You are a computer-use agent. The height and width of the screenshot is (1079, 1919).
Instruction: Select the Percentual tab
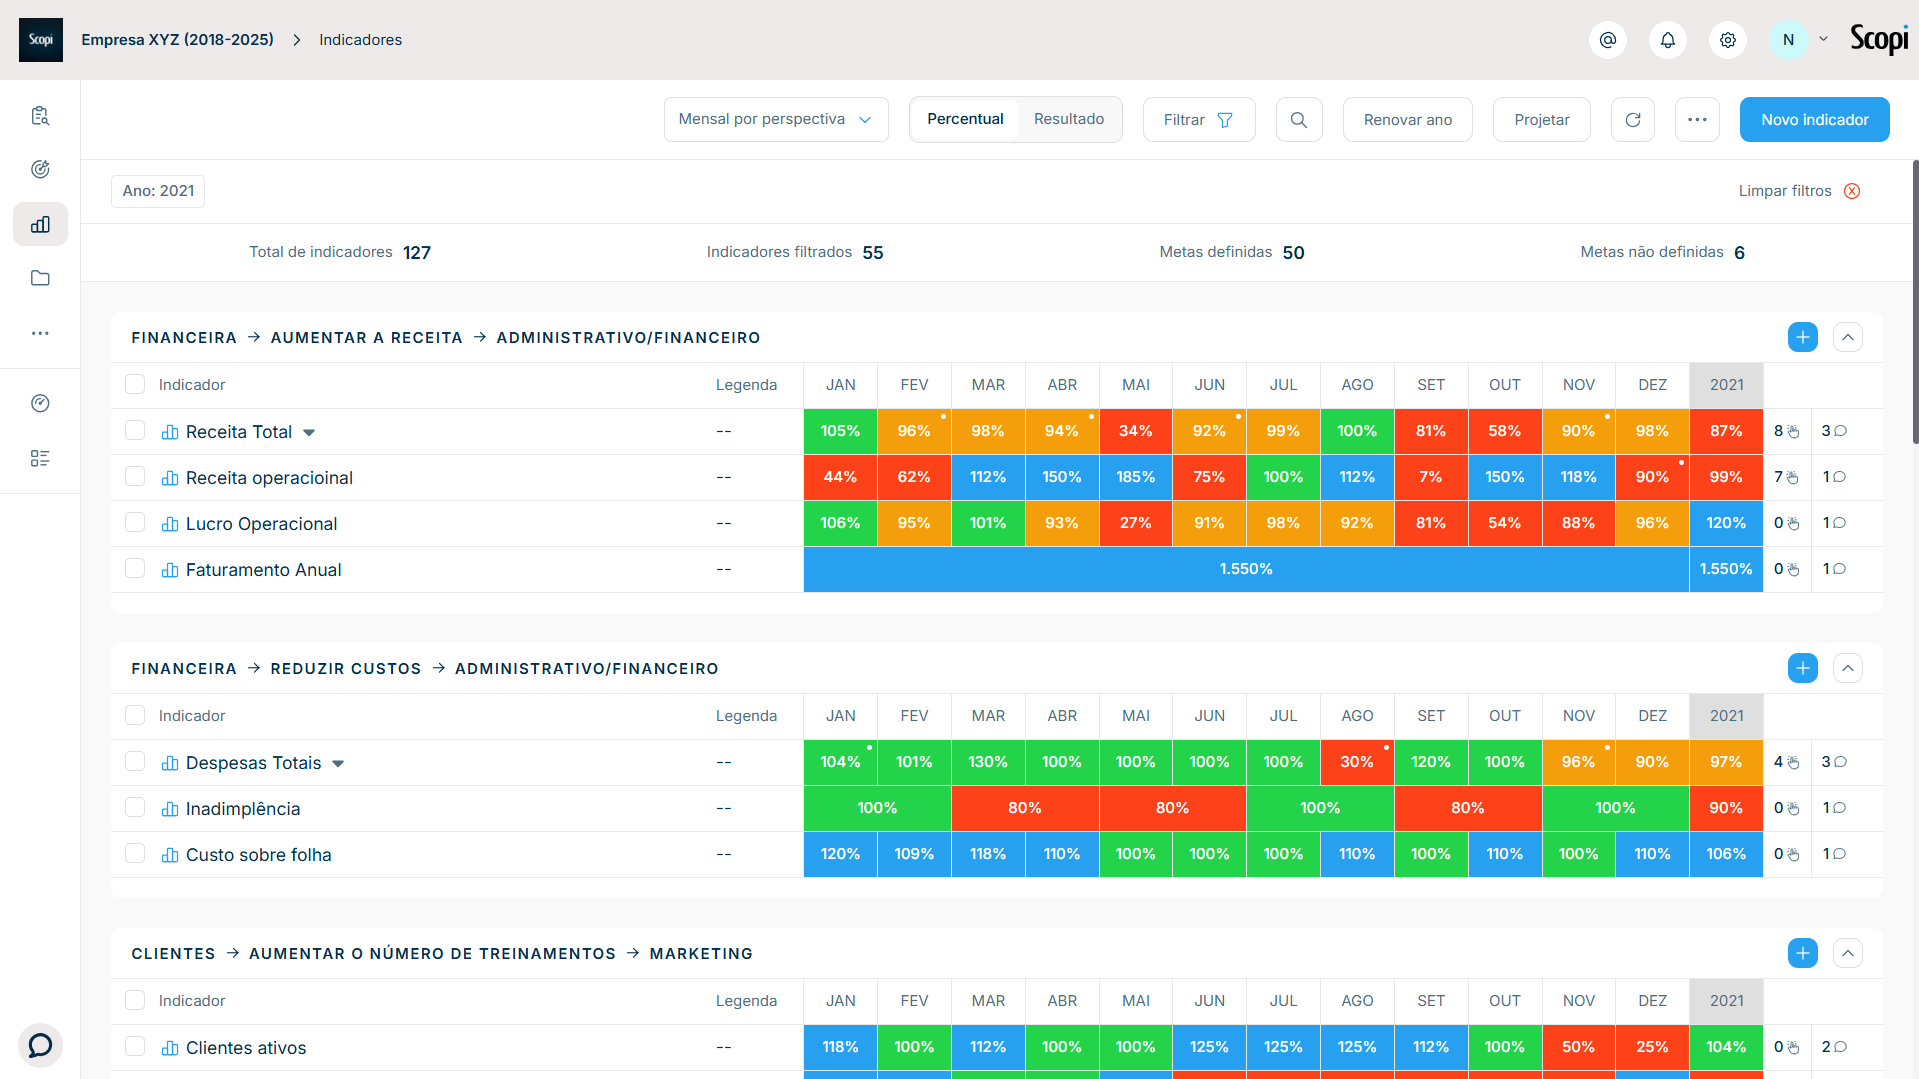964,119
